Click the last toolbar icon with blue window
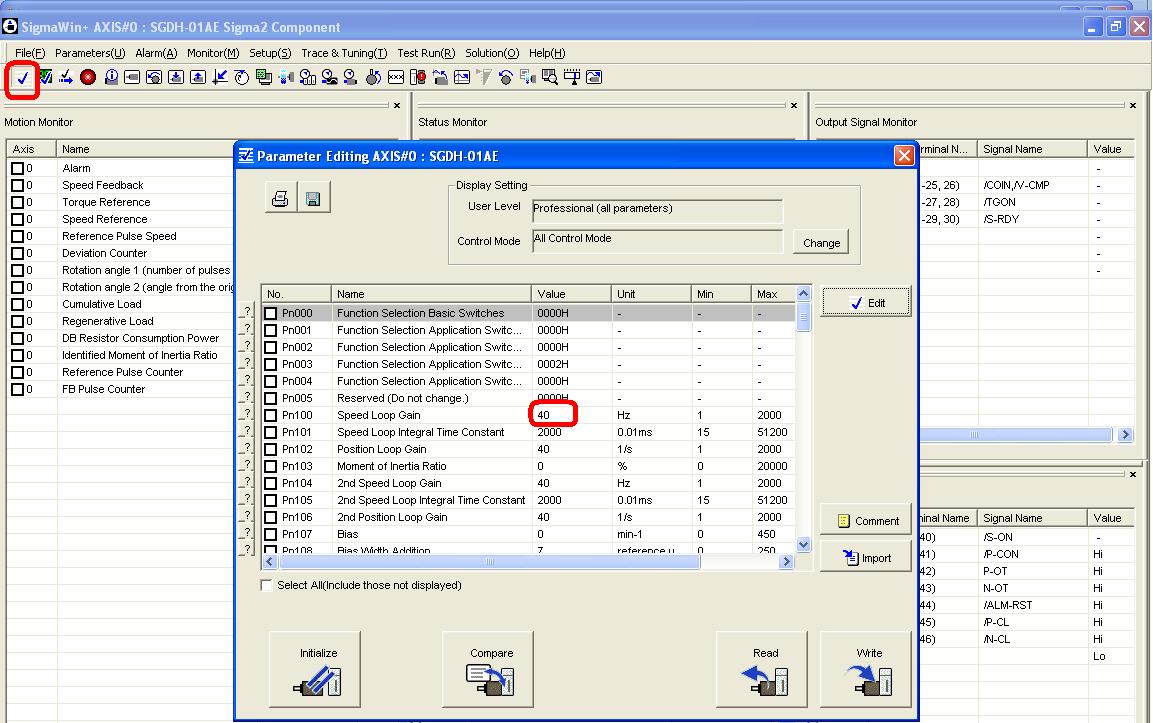This screenshot has height=723, width=1153. coord(594,76)
